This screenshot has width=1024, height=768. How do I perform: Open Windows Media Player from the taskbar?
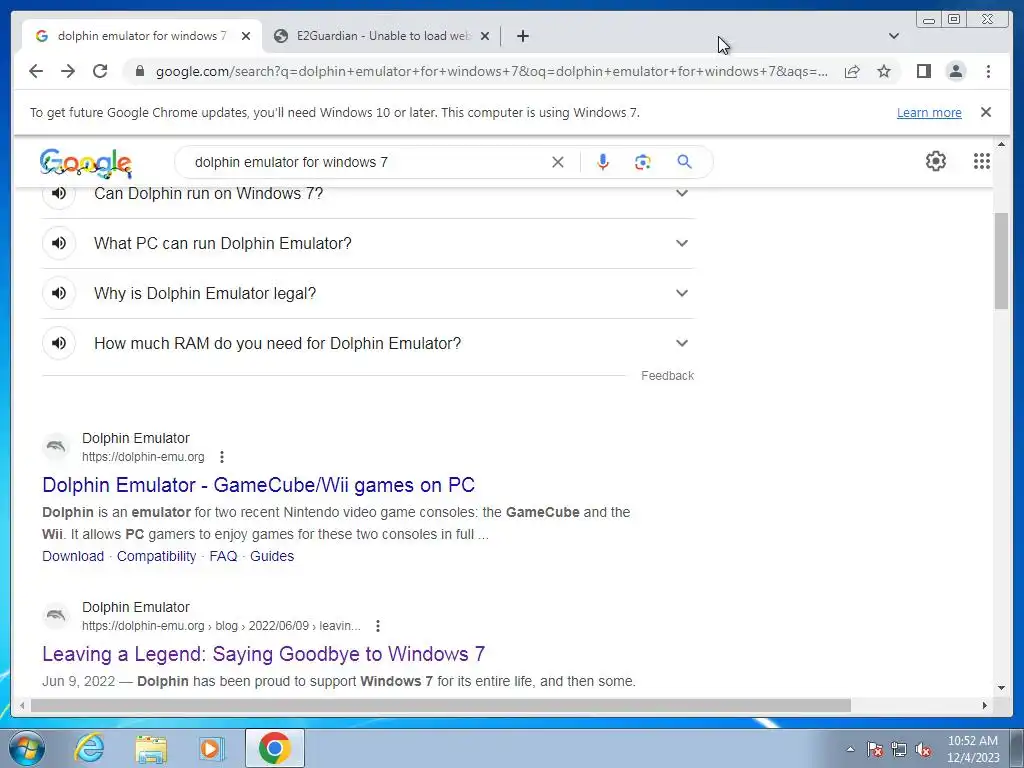point(210,748)
